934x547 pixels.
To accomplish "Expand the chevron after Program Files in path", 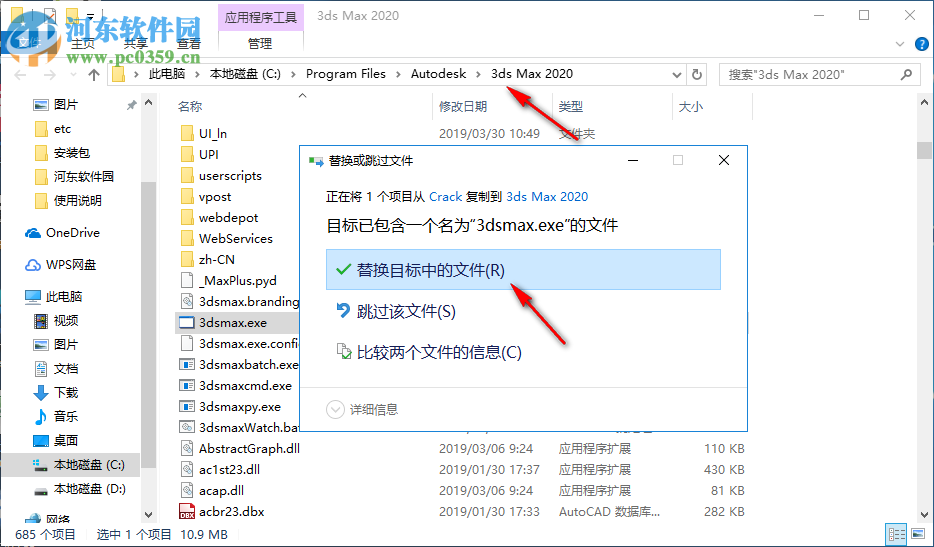I will 398,74.
